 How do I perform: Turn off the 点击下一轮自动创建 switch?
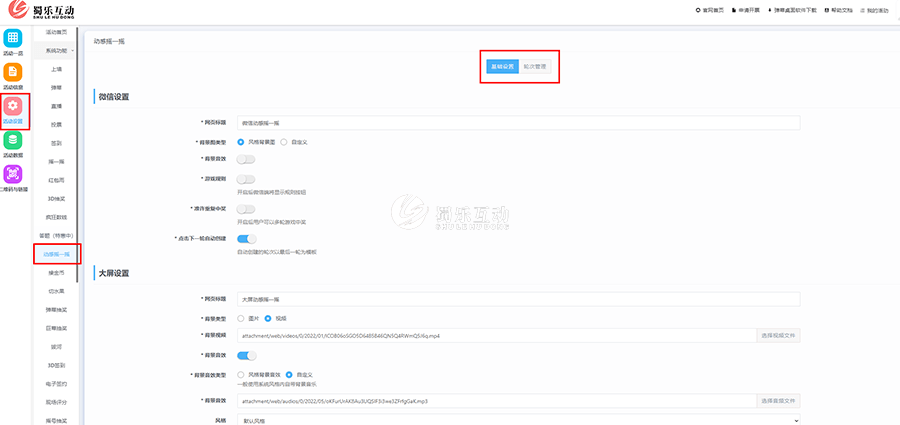pos(247,239)
